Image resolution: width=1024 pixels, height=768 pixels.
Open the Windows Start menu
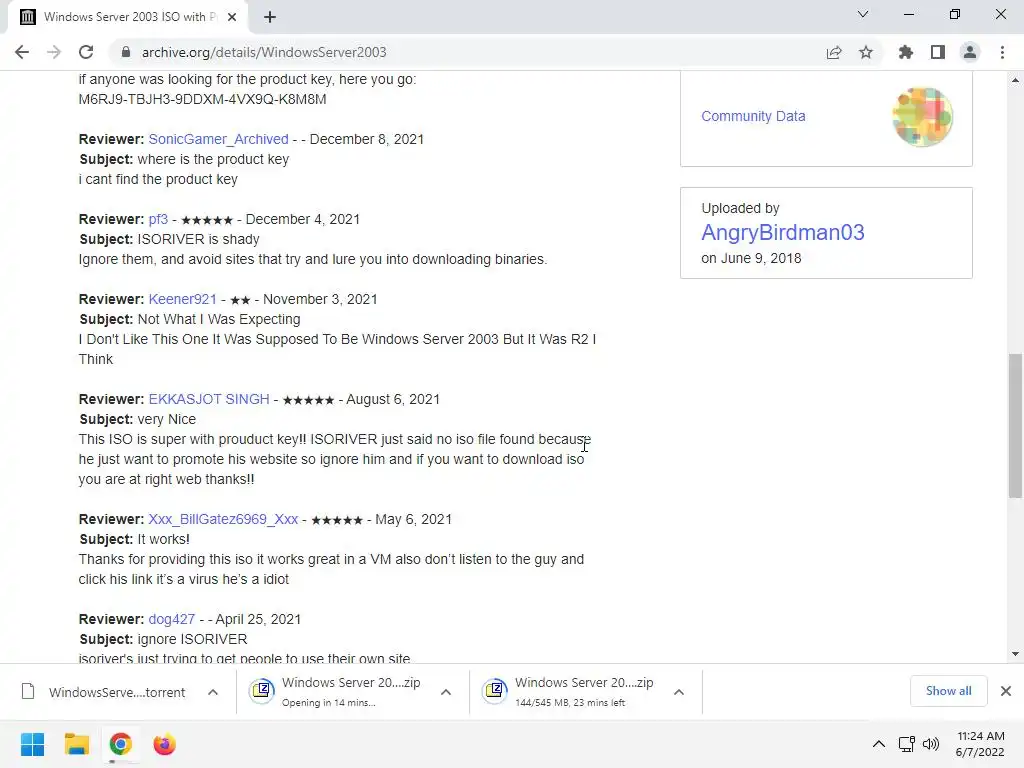pos(33,744)
